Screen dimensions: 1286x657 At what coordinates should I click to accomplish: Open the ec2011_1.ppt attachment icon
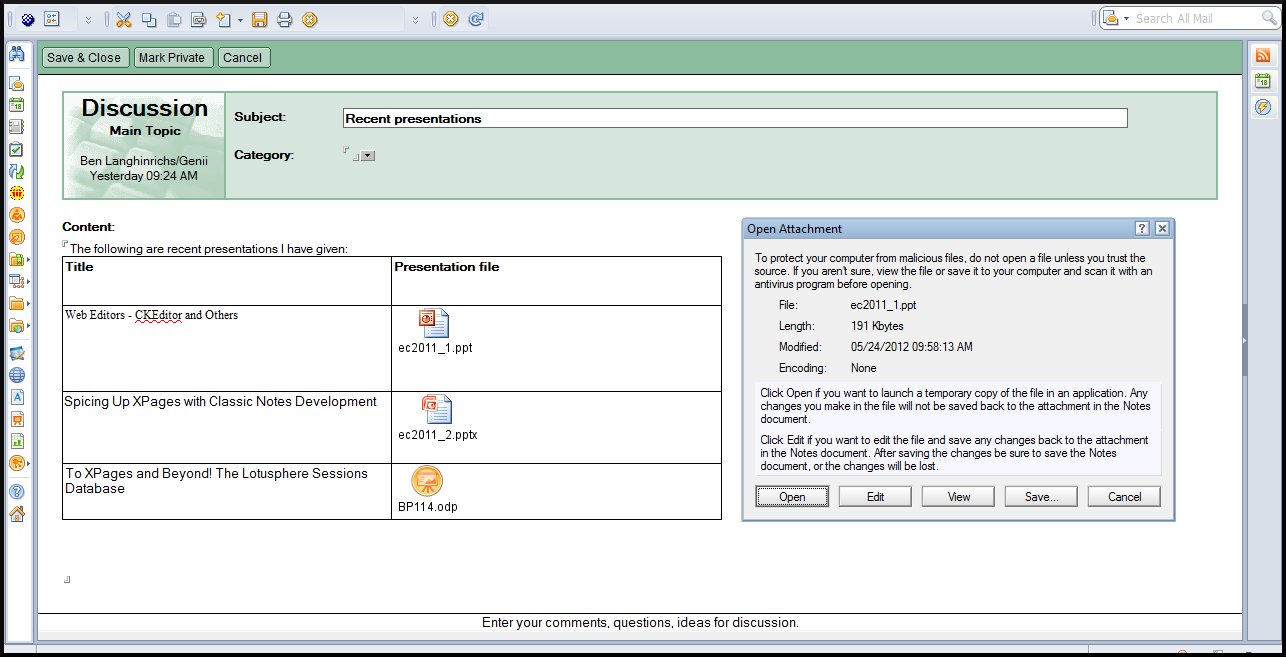pyautogui.click(x=434, y=324)
